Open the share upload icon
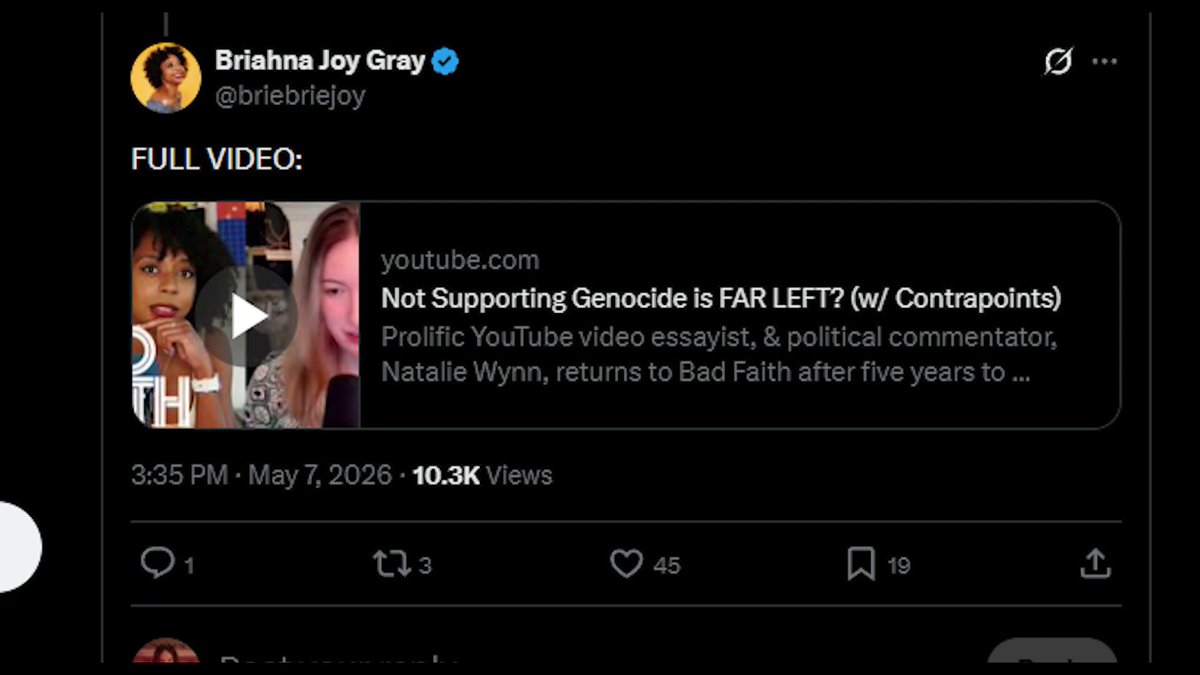 1096,563
